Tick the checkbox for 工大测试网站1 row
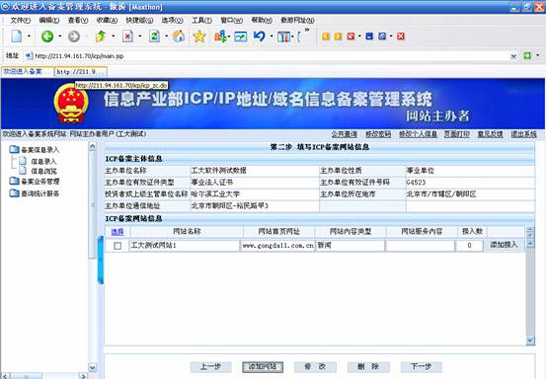The height and width of the screenshot is (379, 546). pyautogui.click(x=118, y=246)
